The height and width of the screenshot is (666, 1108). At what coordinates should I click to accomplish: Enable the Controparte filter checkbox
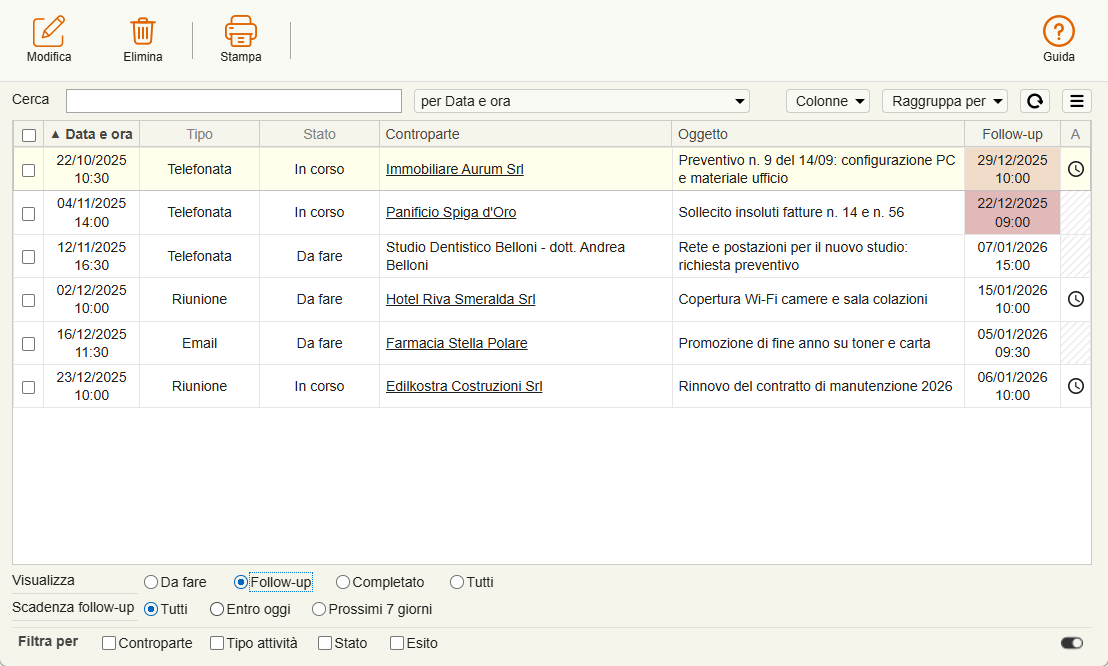tap(109, 643)
